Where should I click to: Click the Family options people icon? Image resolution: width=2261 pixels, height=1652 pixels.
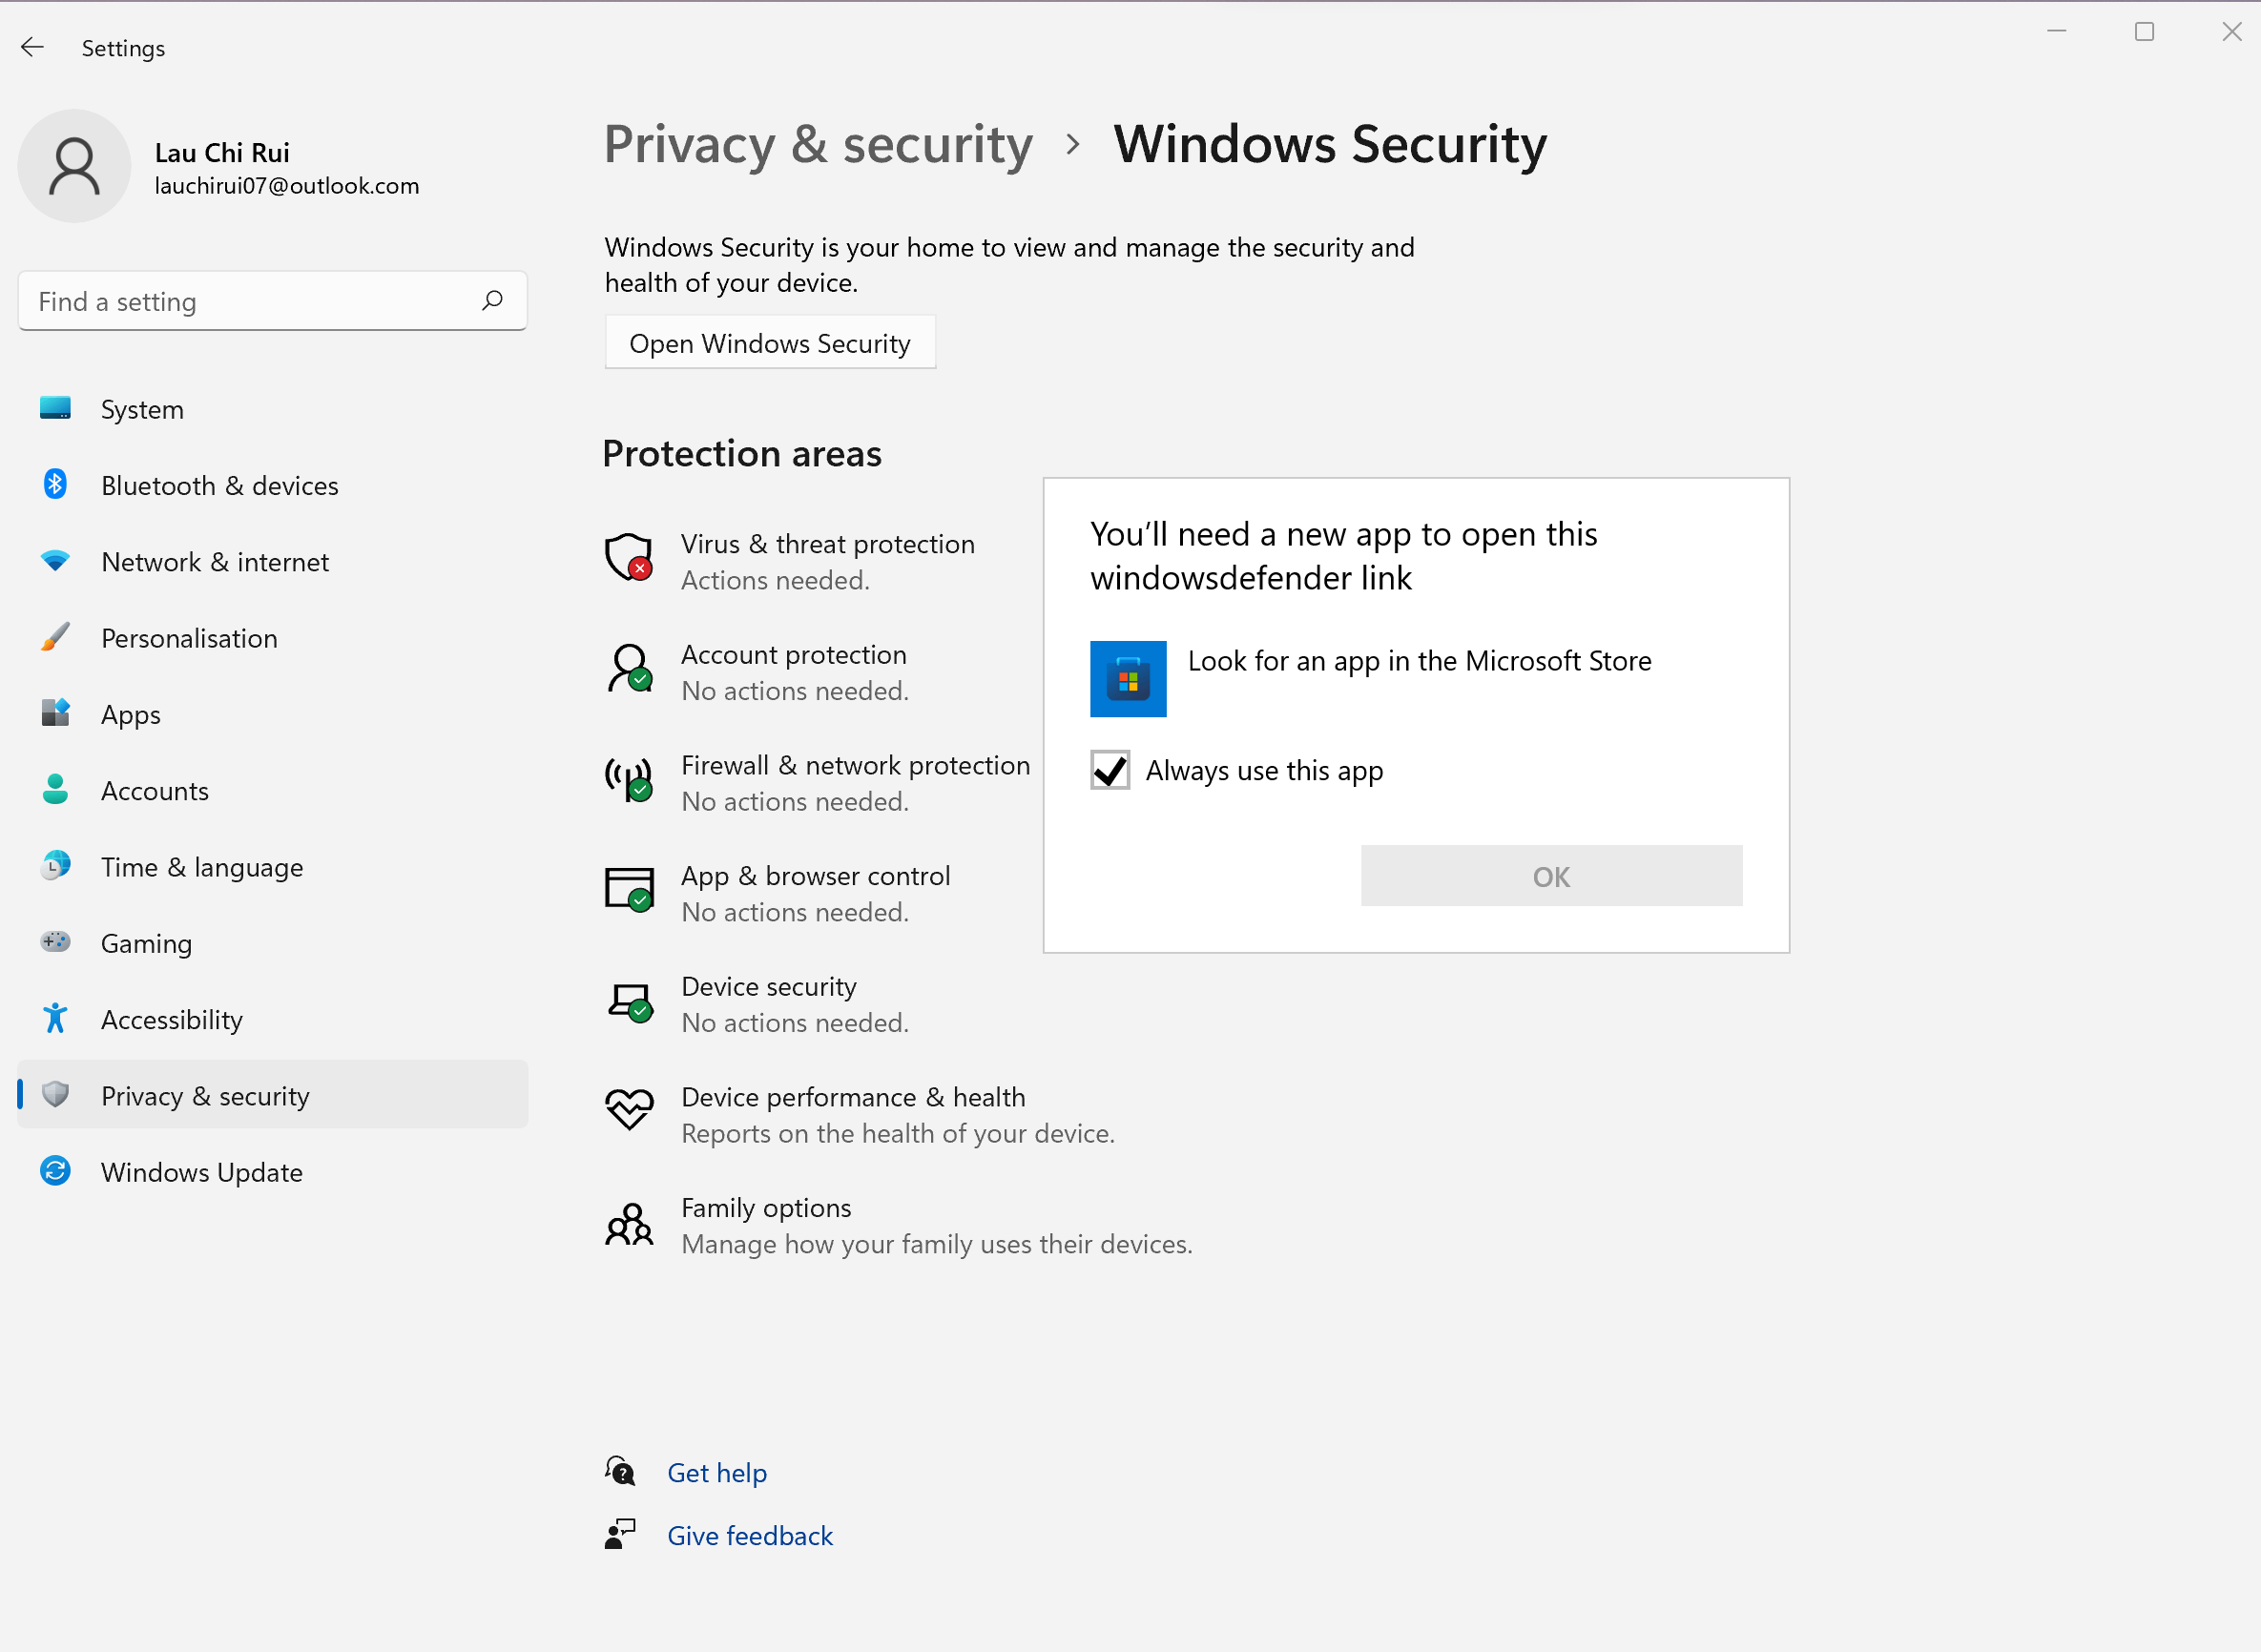pos(630,1224)
